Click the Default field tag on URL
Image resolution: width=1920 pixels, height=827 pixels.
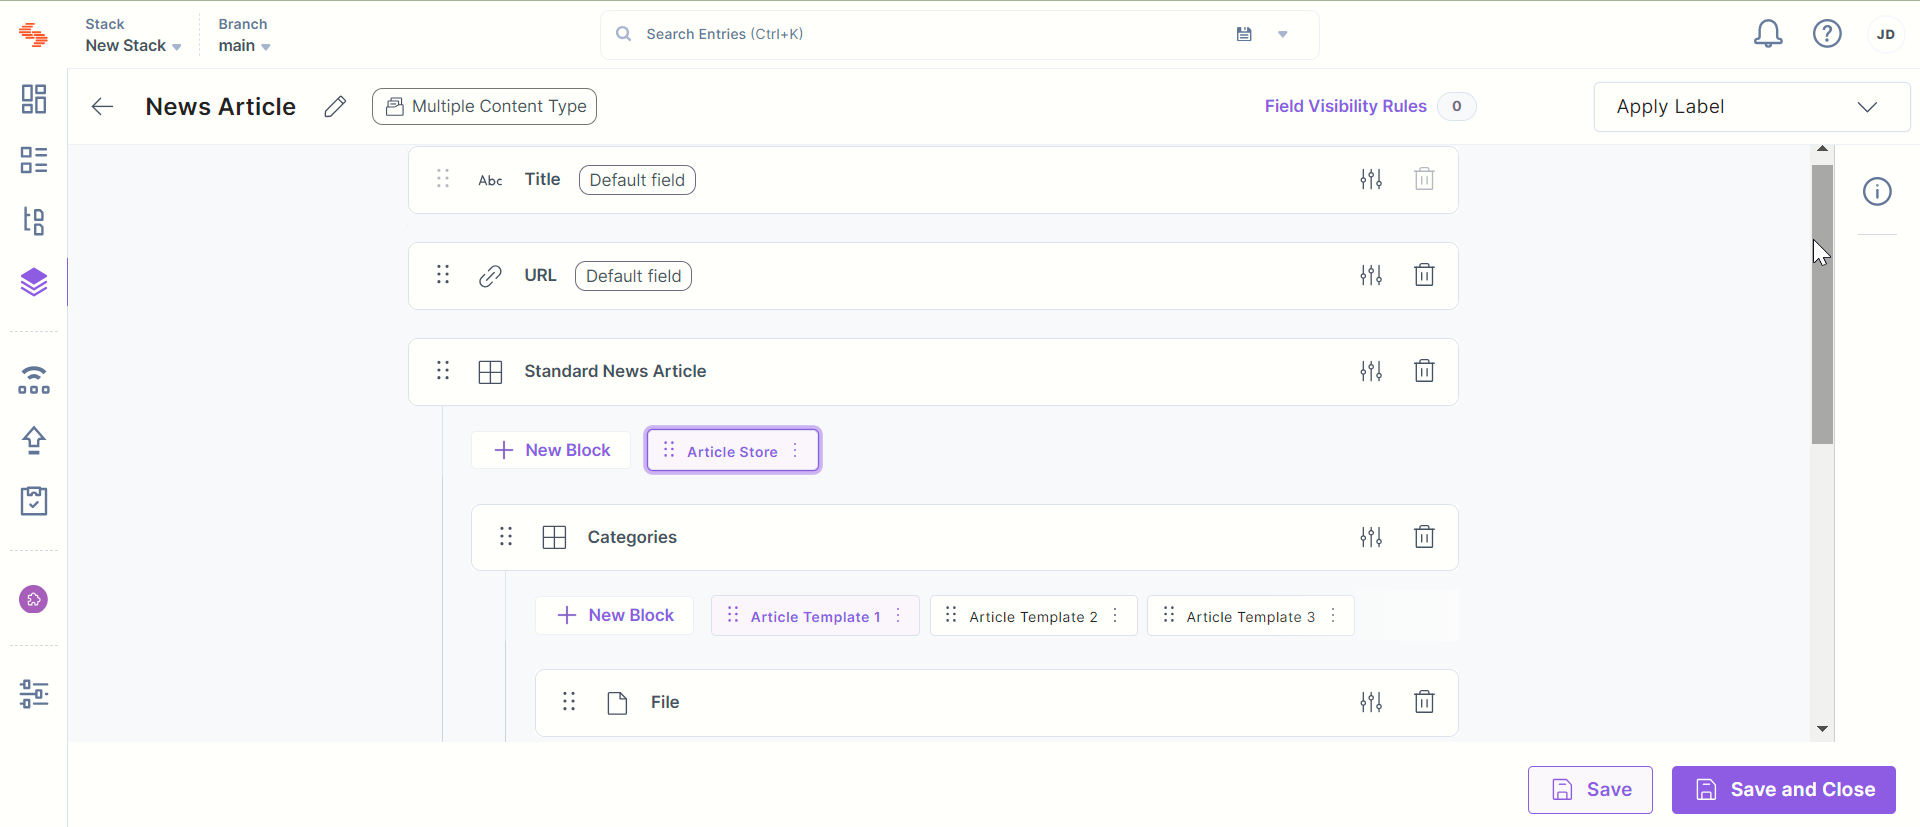click(633, 276)
